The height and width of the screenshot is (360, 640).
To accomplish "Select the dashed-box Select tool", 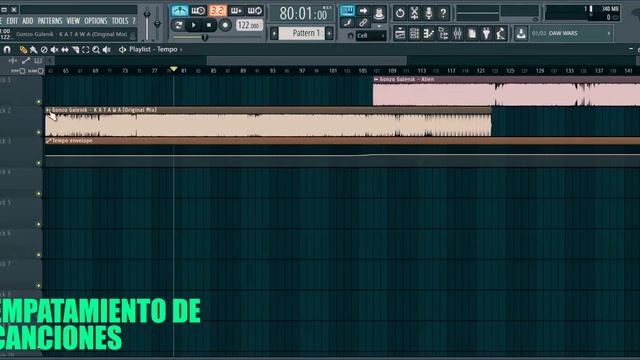I will click(x=86, y=50).
